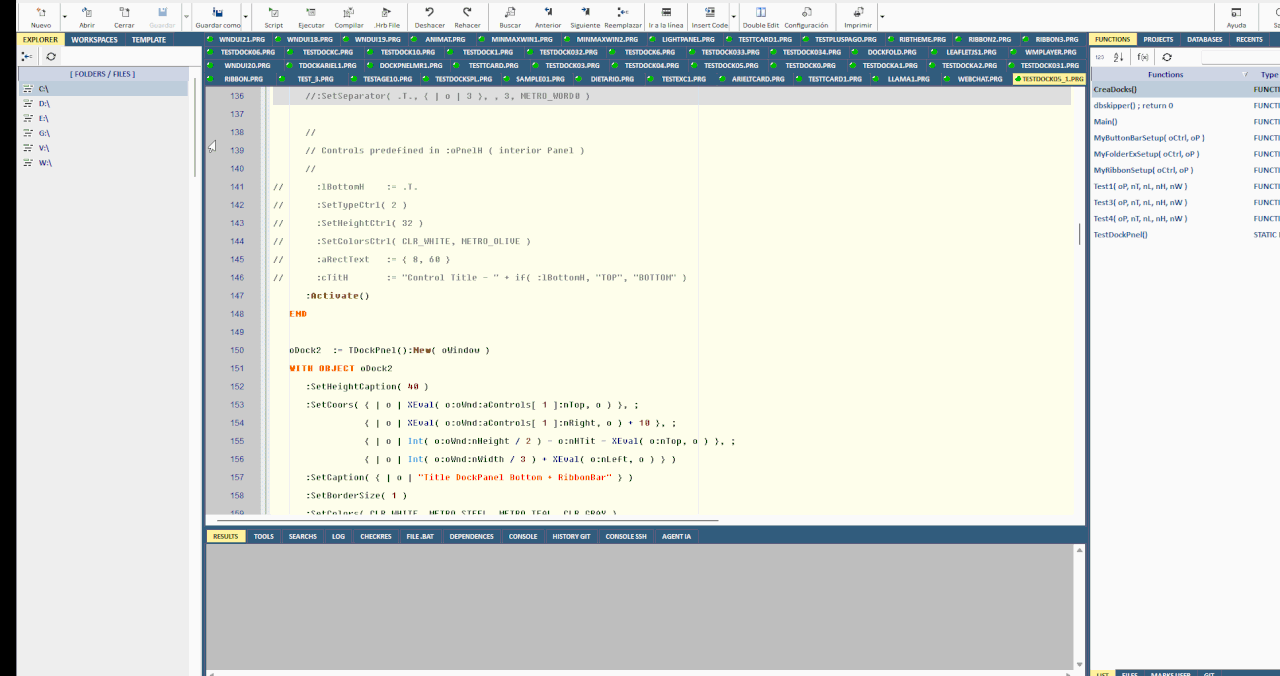Open dropdown arrow next to Imprimir
The width and height of the screenshot is (1280, 676).
(x=881, y=17)
